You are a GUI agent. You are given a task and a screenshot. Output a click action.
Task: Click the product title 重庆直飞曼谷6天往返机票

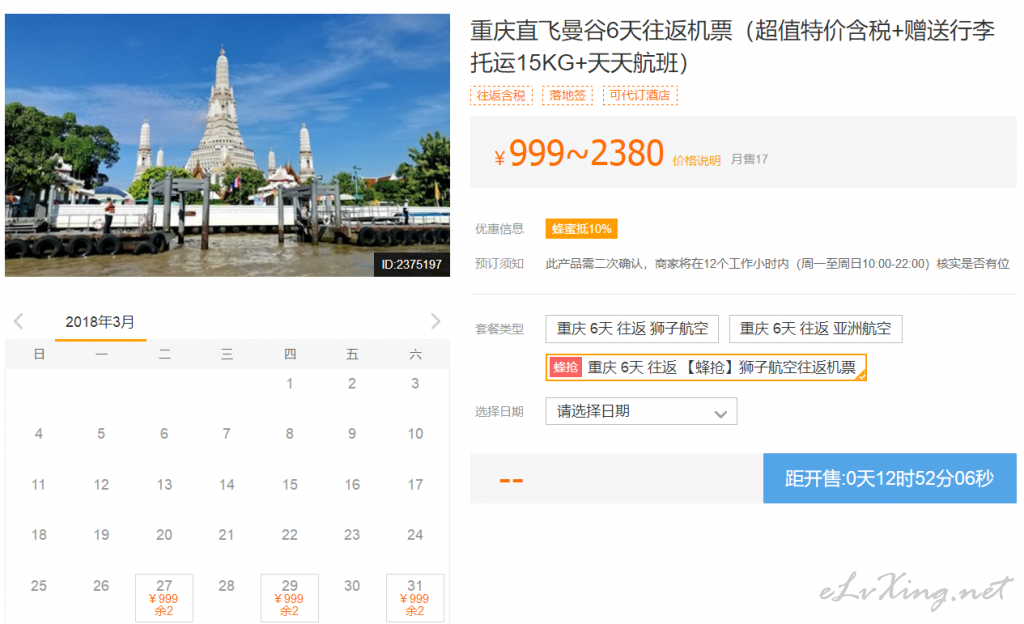coord(733,46)
